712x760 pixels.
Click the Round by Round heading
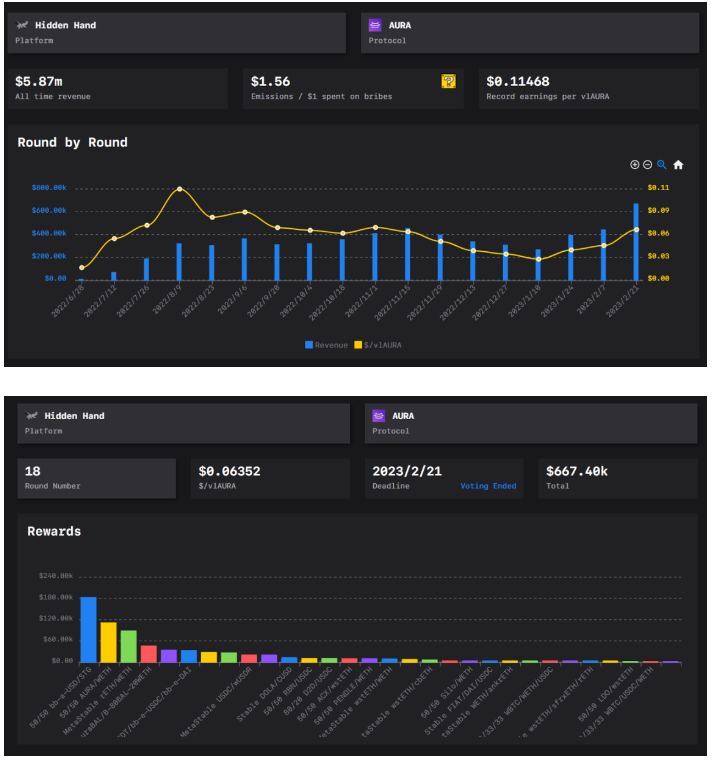(x=73, y=142)
